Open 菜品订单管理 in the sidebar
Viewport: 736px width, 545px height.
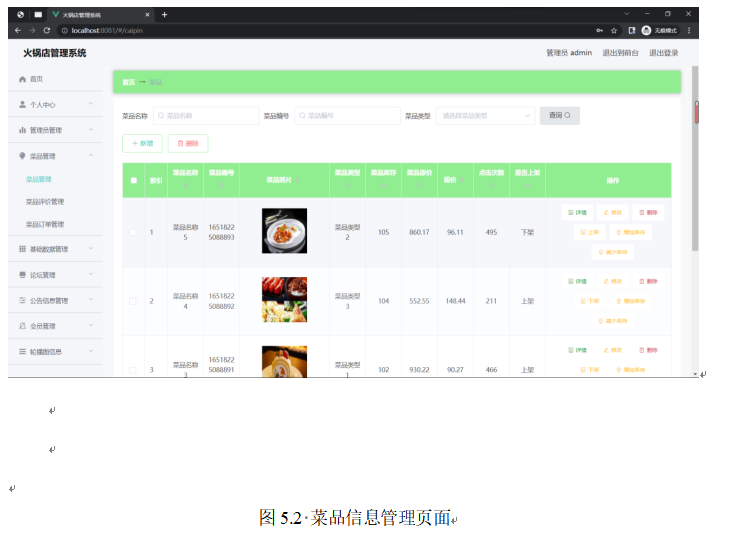tap(45, 224)
